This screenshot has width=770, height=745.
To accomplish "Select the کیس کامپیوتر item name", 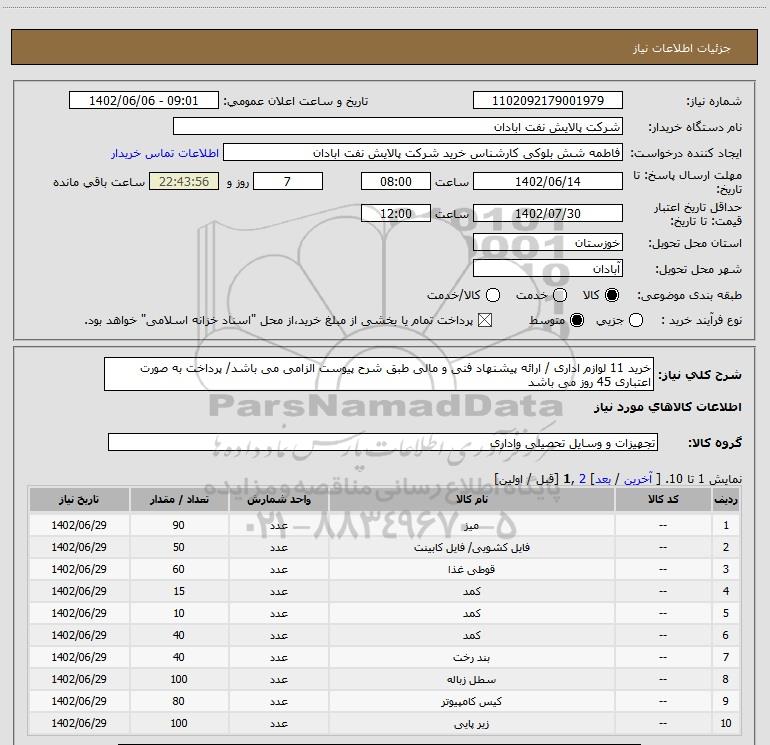I will 471,701.
